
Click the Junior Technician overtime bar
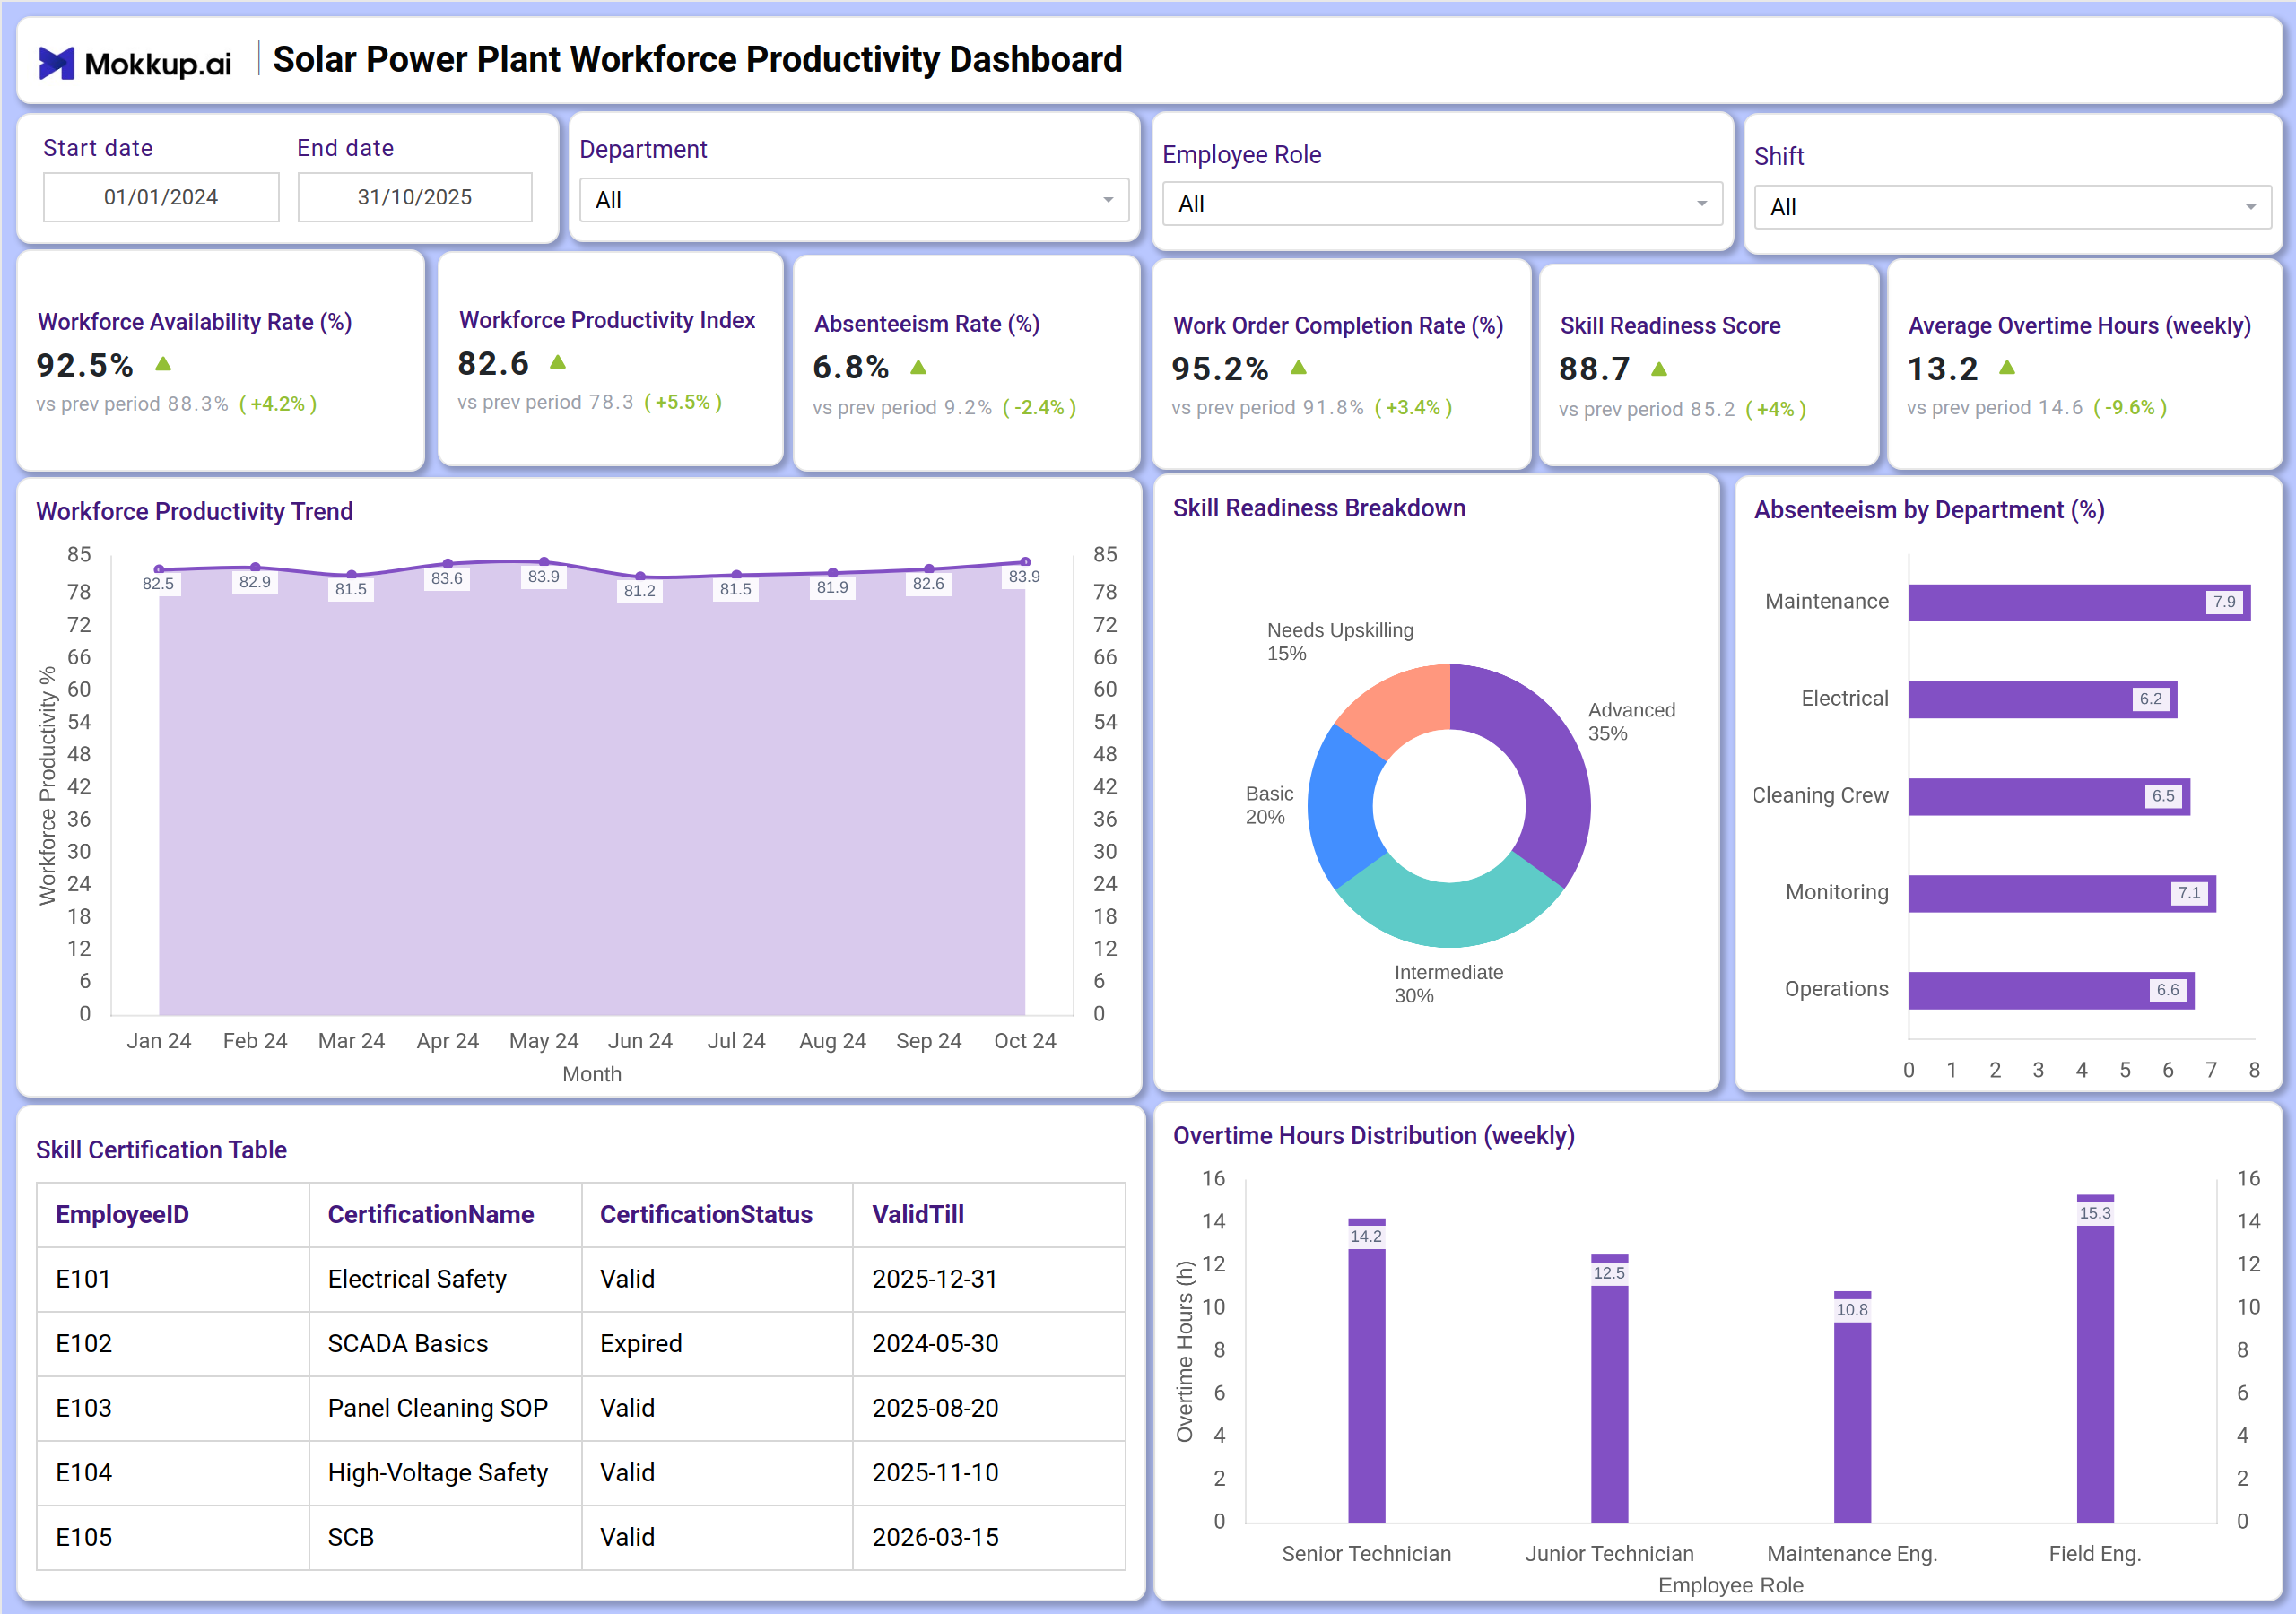point(1609,1388)
